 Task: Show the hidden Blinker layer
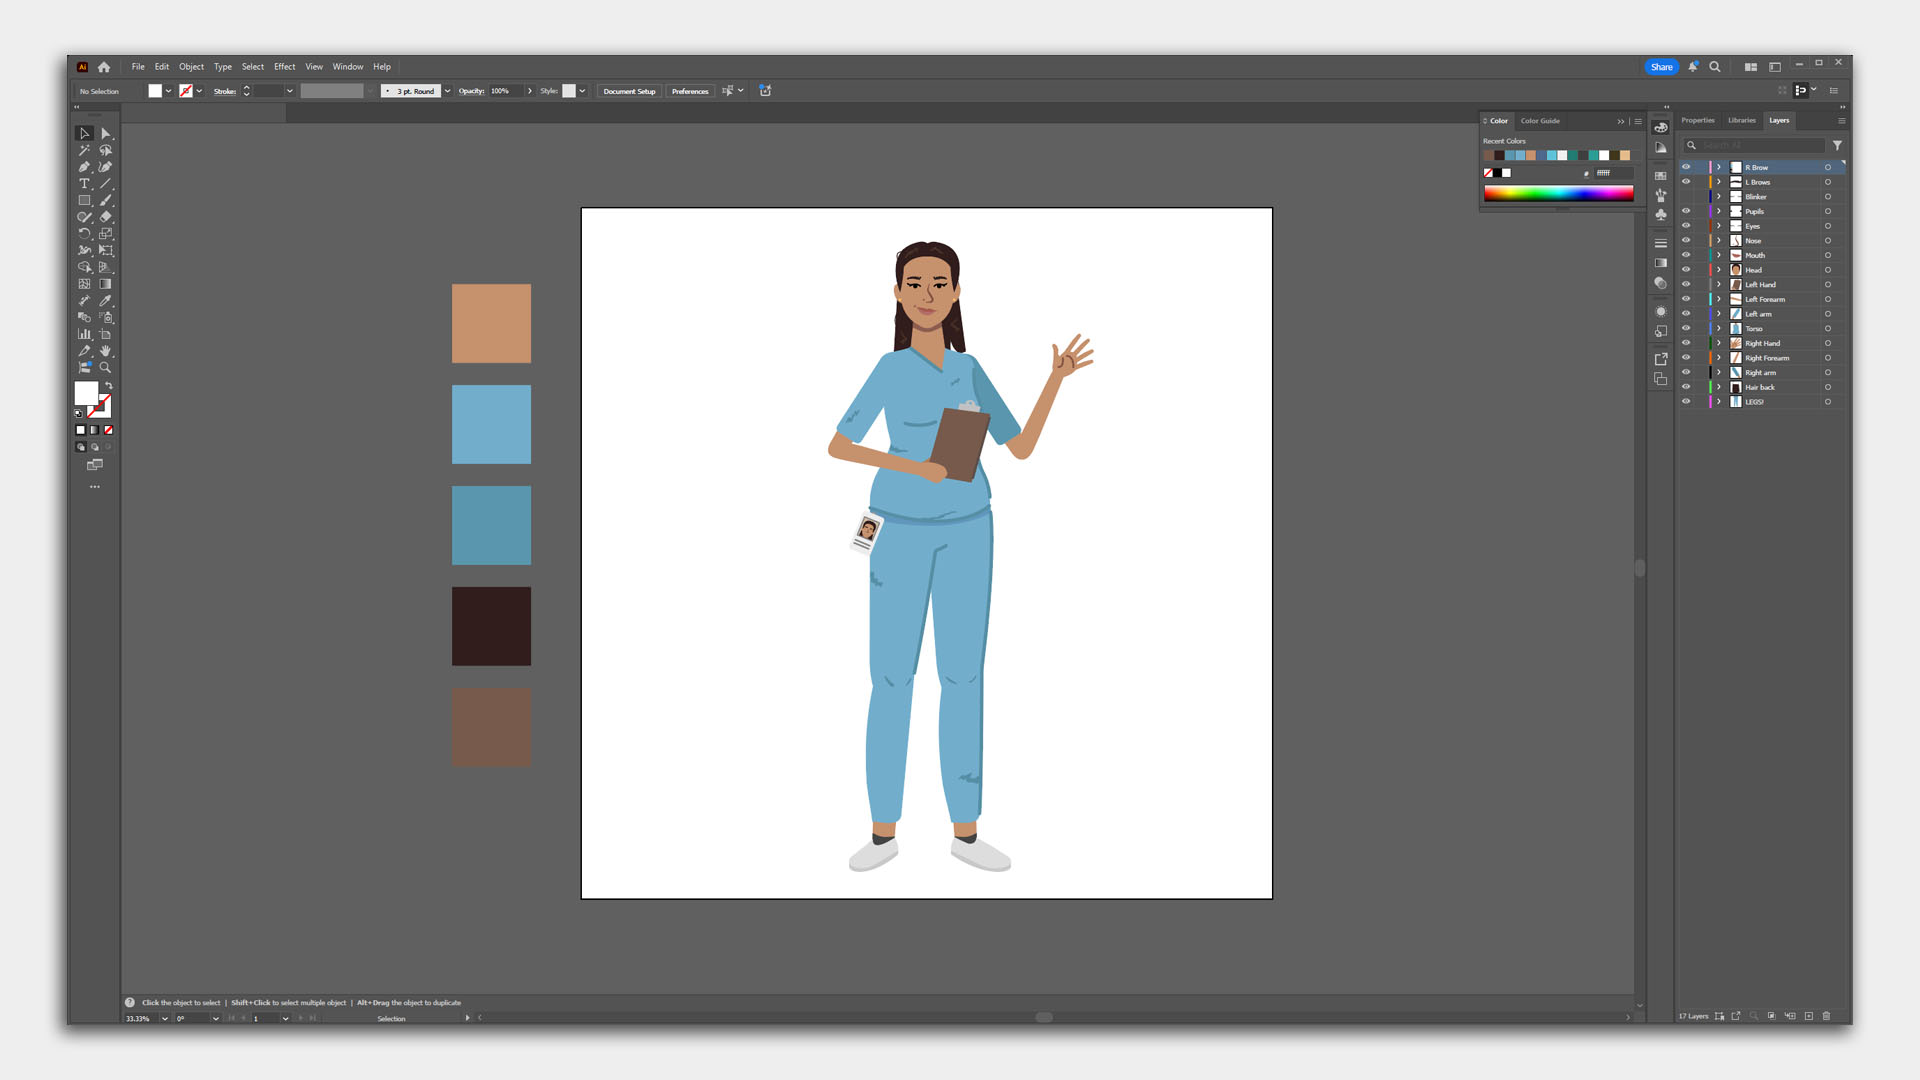click(x=1686, y=197)
